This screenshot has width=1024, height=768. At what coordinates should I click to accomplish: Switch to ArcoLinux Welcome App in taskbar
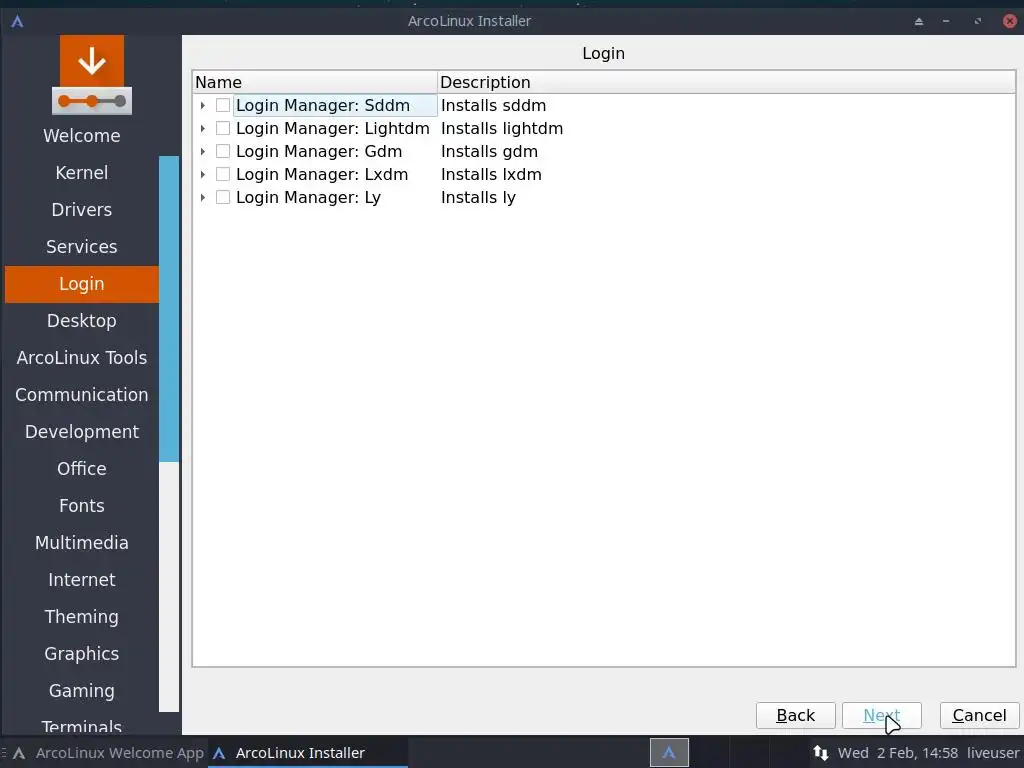point(108,753)
